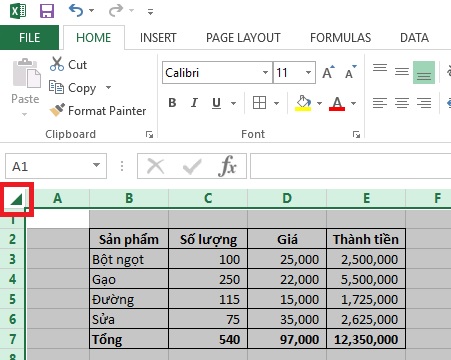This screenshot has height=360, width=451.
Task: Click the Enter checkmark beside formula bar
Action: [192, 166]
